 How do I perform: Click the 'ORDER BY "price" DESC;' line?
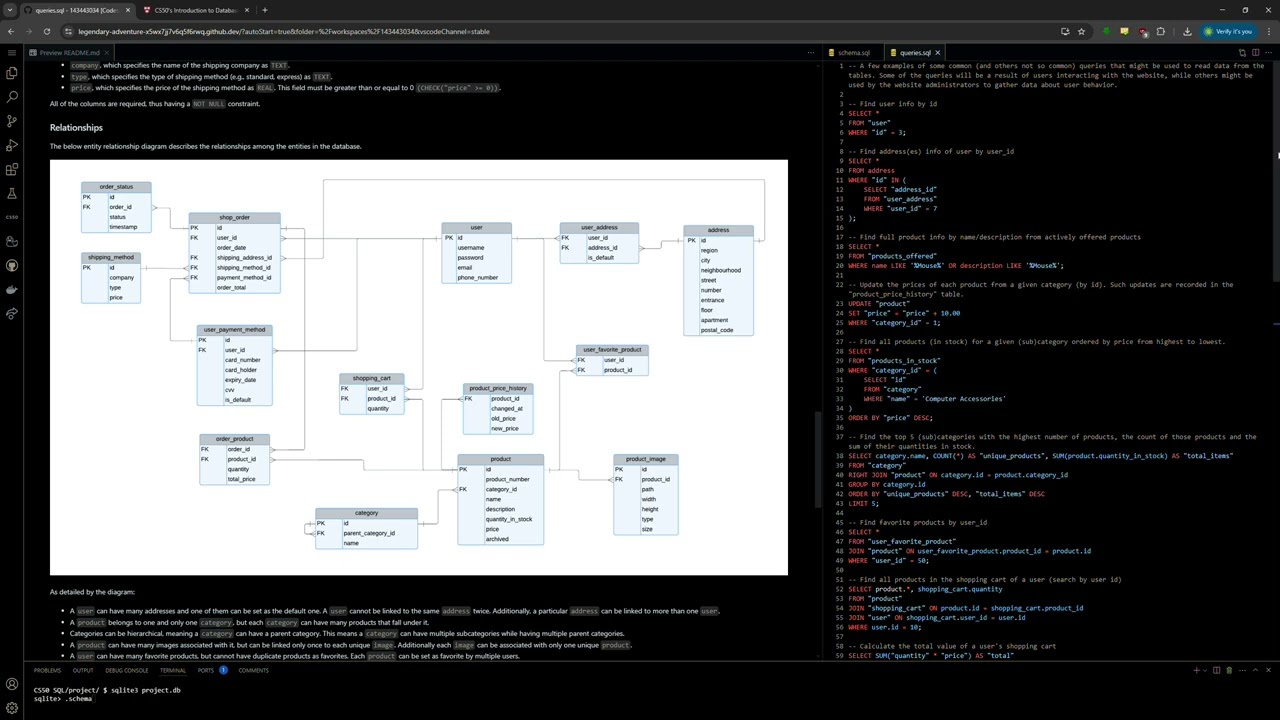[890, 418]
